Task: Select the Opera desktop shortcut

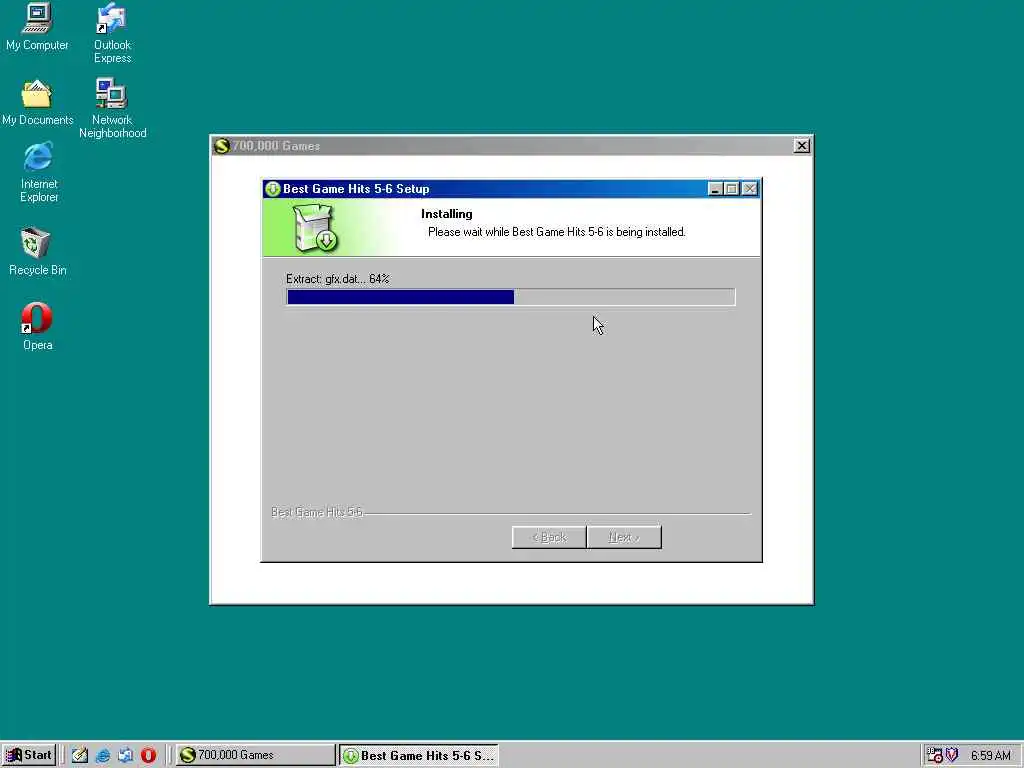Action: (37, 326)
